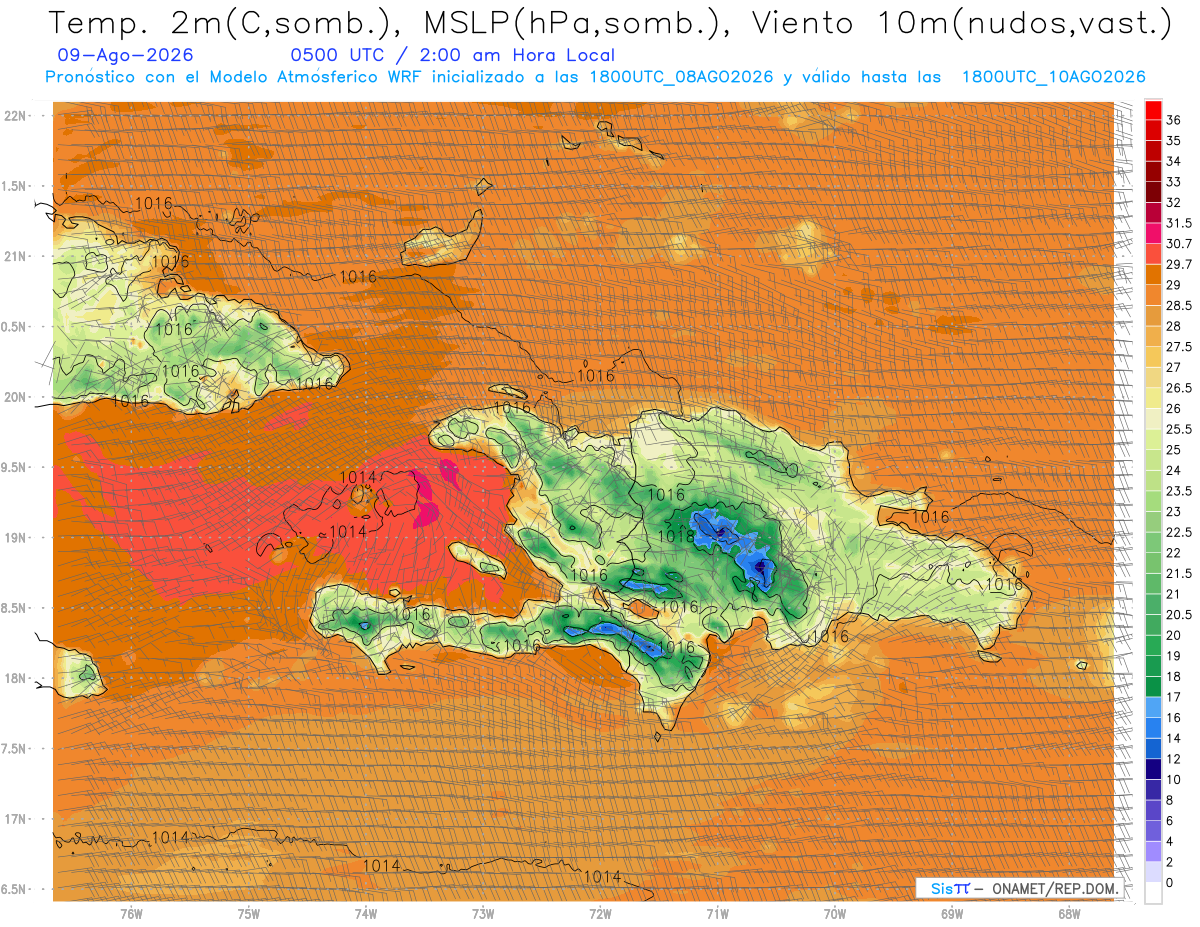
Task: Click the '72W' longitude axis label
Action: coord(600,914)
